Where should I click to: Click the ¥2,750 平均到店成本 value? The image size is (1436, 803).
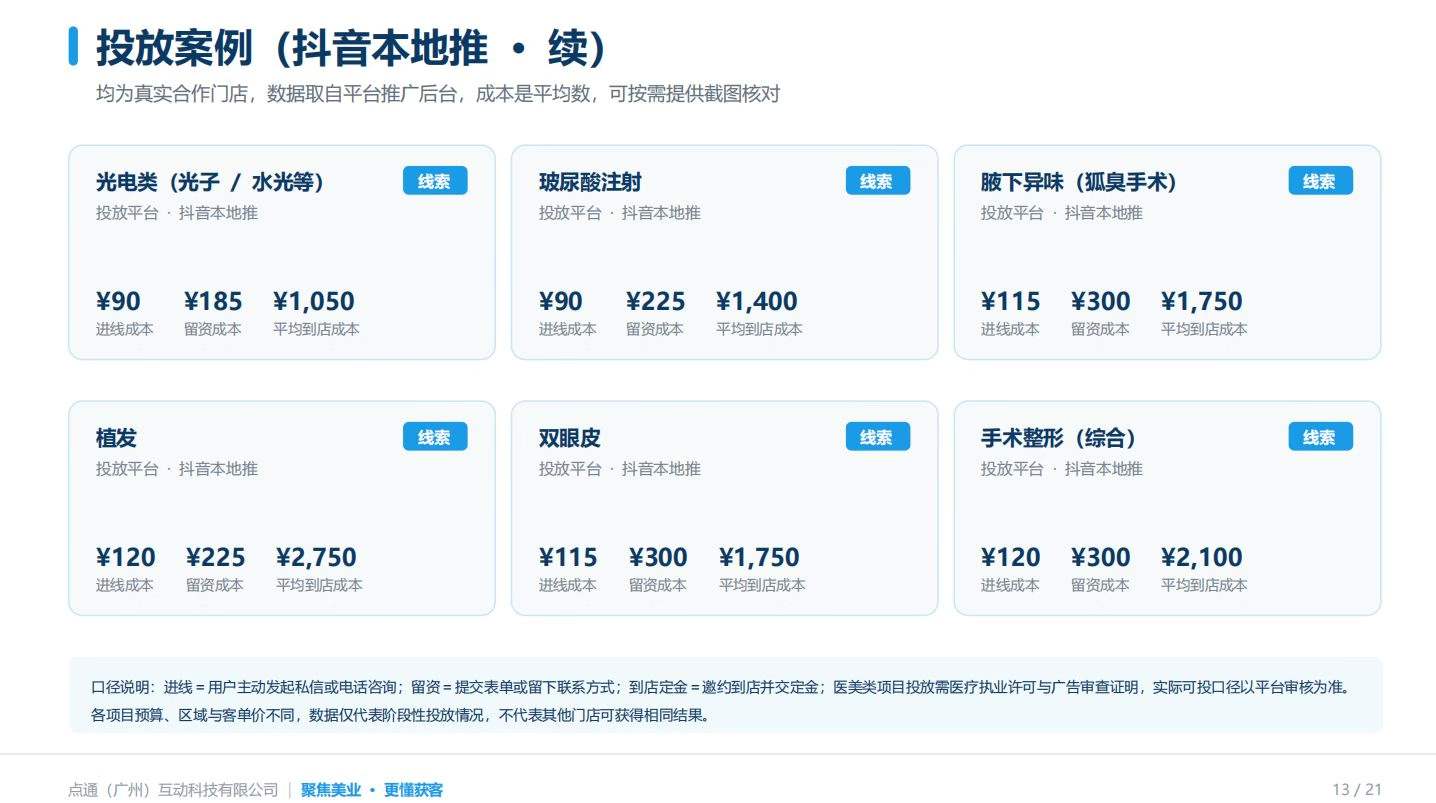pos(316,557)
